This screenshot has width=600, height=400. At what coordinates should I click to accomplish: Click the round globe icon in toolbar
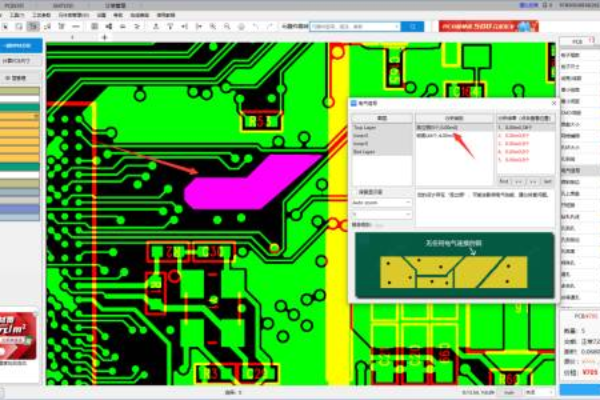241,27
